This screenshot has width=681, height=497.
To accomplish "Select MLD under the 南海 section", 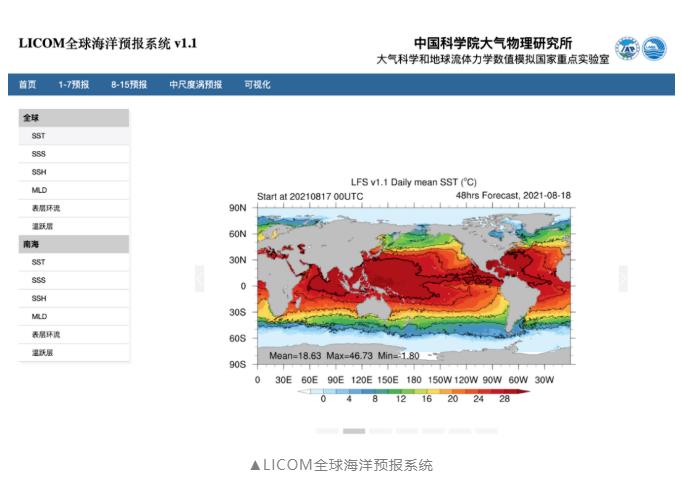I will click(74, 316).
